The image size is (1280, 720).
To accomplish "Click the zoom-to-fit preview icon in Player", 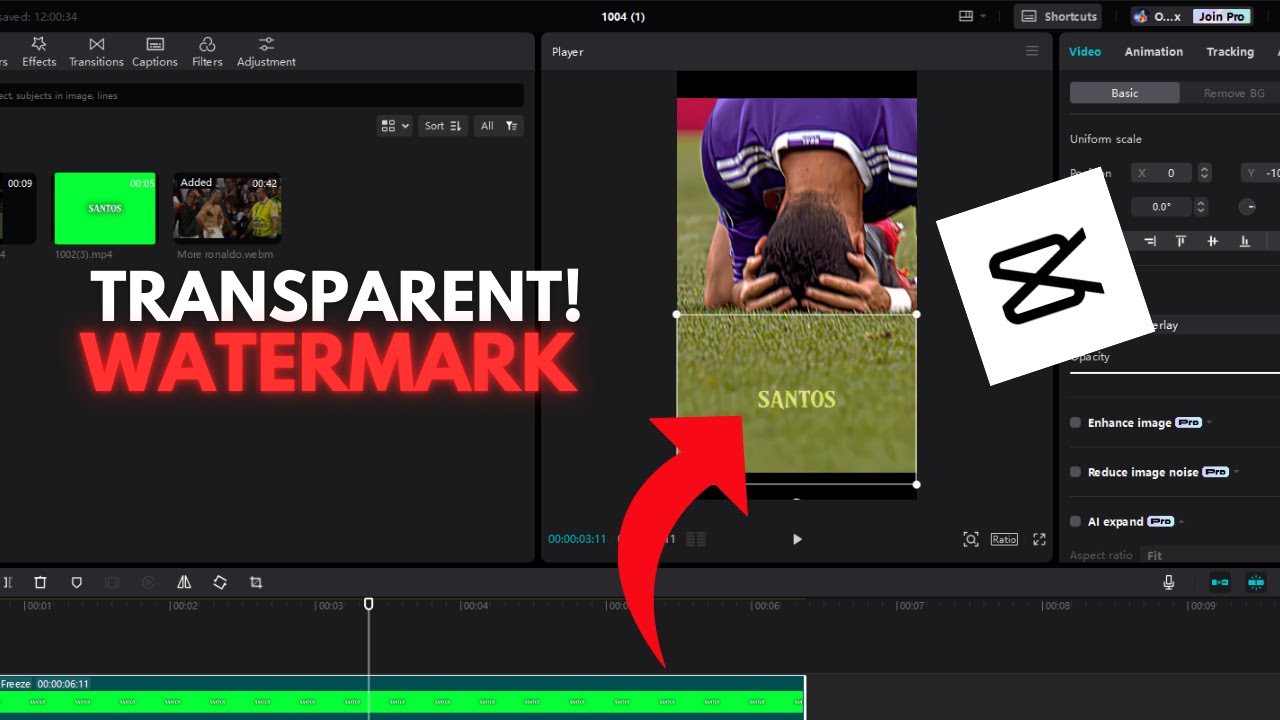I will click(970, 539).
